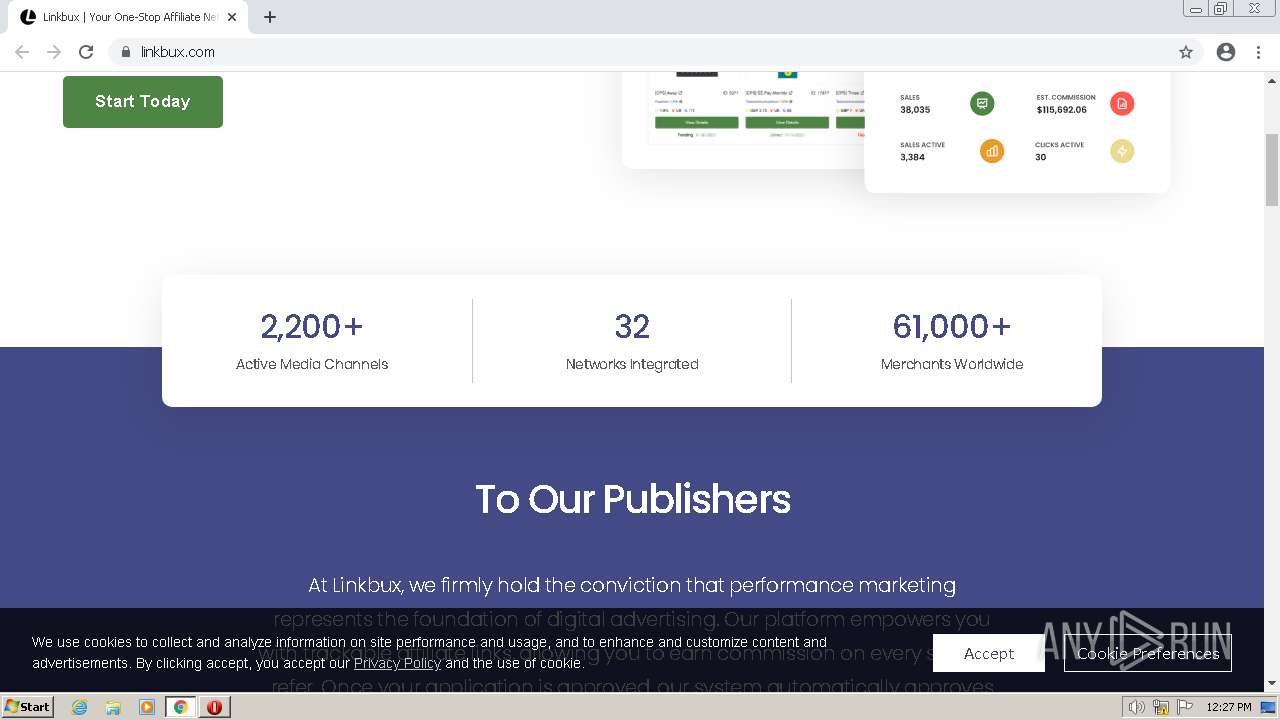Screen dimensions: 1280x720
Task: Open the Action Center flag icon
Action: (1184, 707)
